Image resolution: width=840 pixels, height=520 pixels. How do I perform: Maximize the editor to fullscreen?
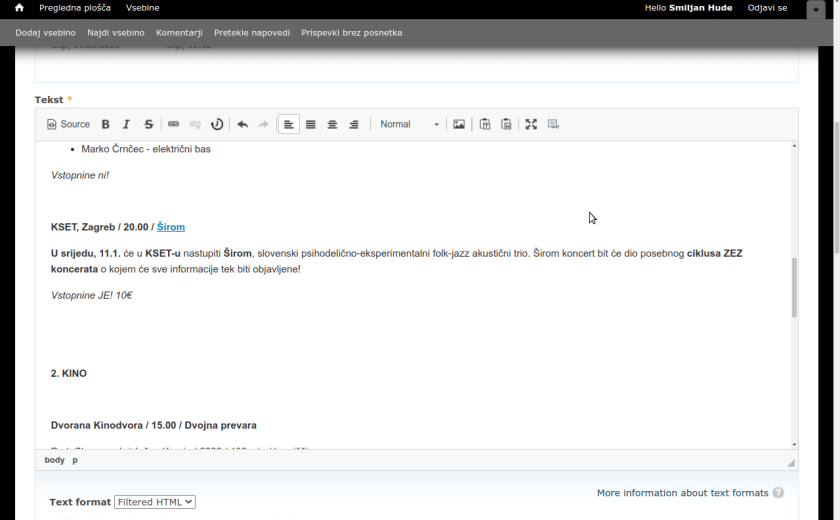point(531,125)
